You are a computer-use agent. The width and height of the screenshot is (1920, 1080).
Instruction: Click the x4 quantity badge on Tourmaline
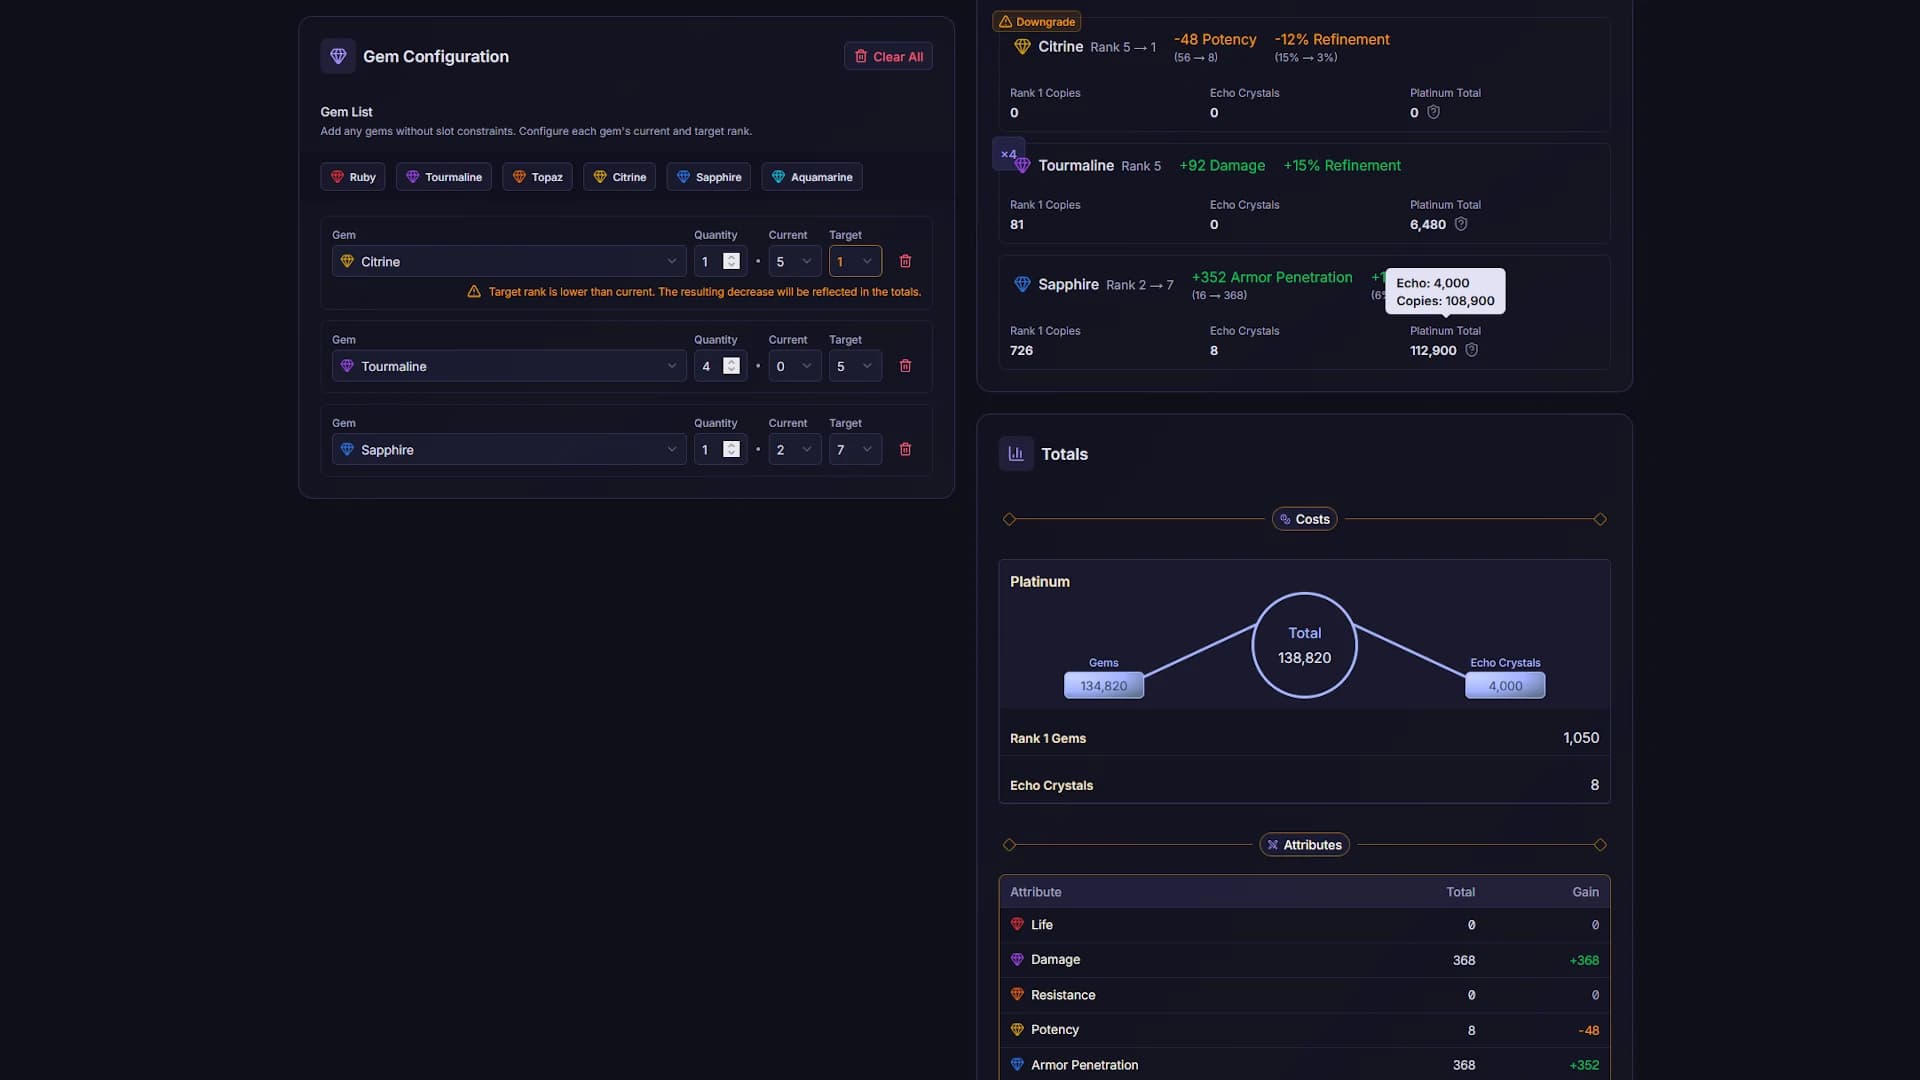point(1008,154)
